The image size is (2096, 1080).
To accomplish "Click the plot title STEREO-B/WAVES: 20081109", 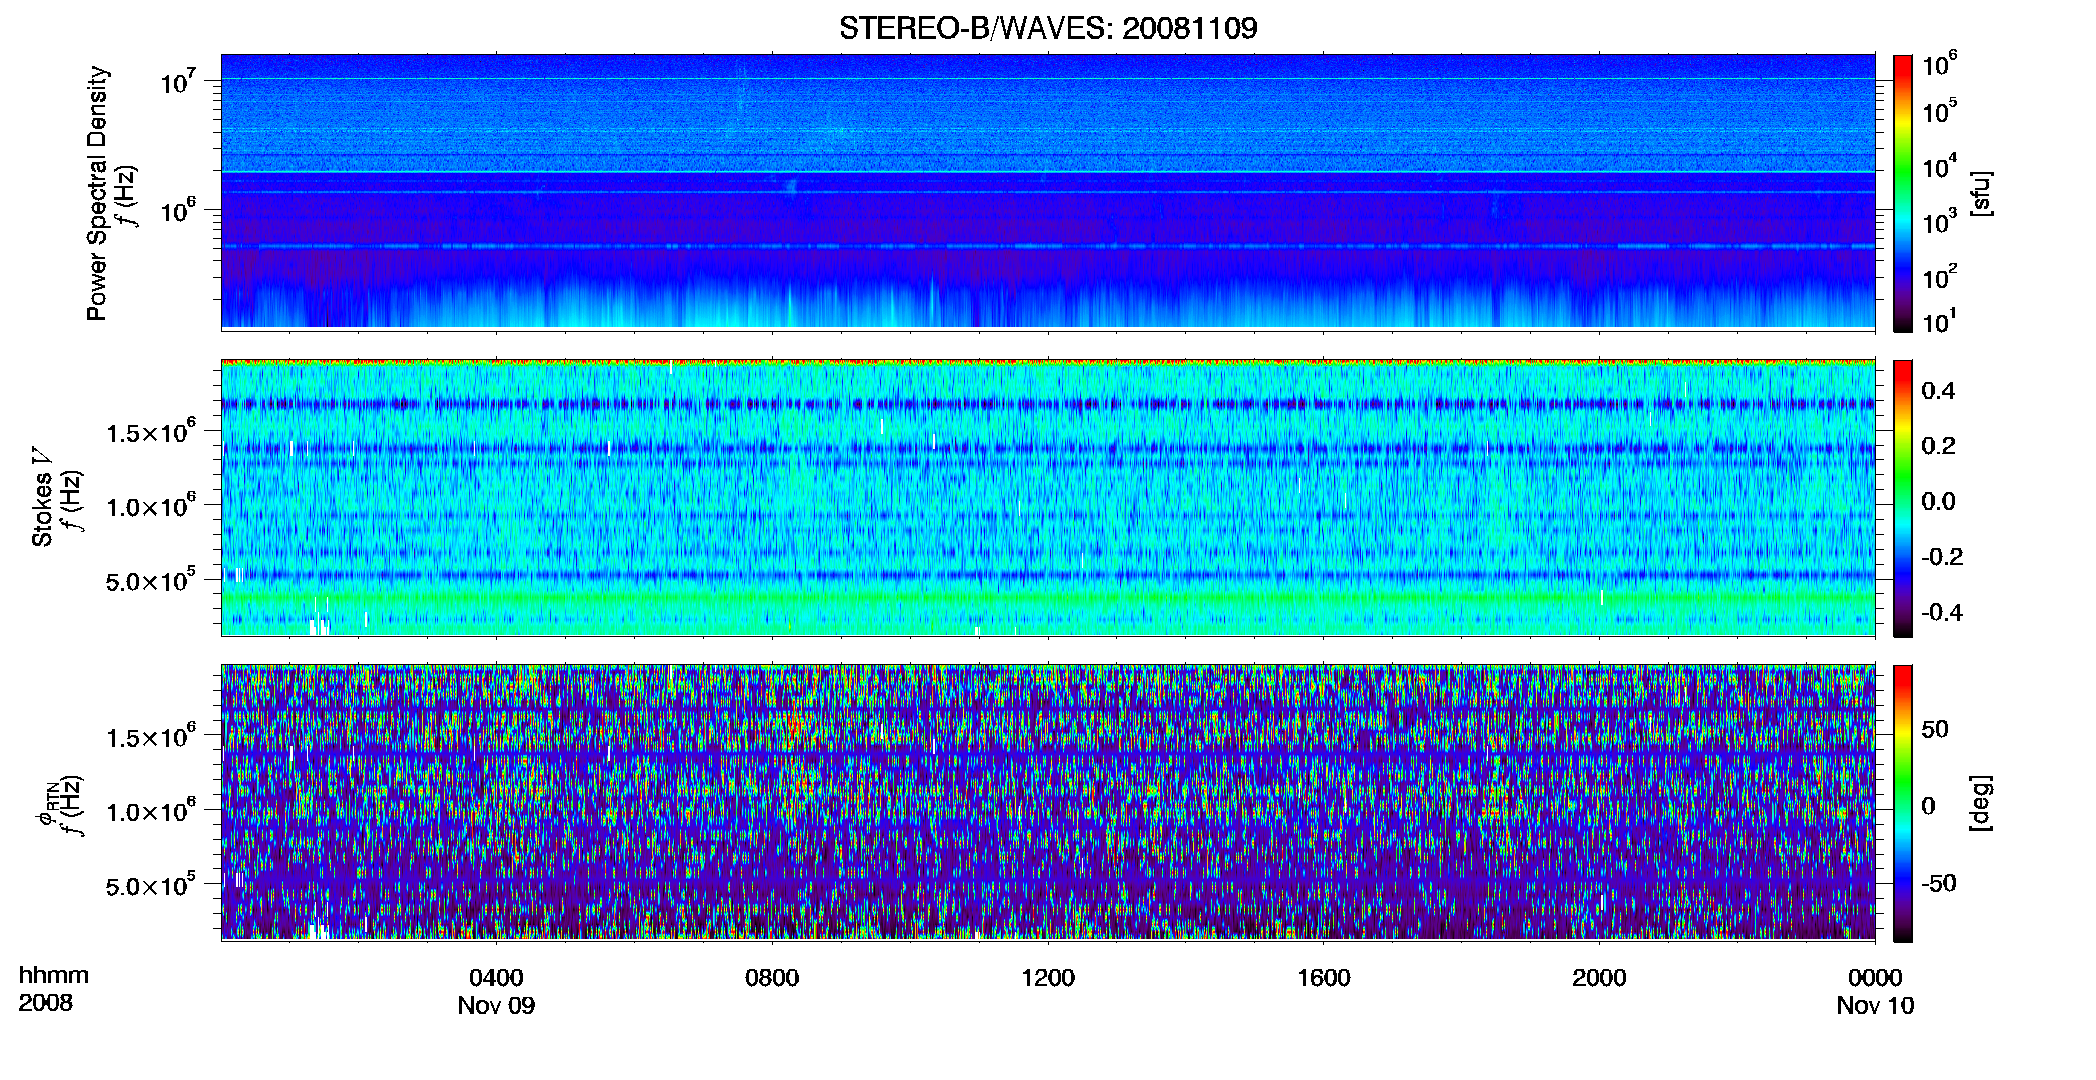I will [x=1048, y=28].
